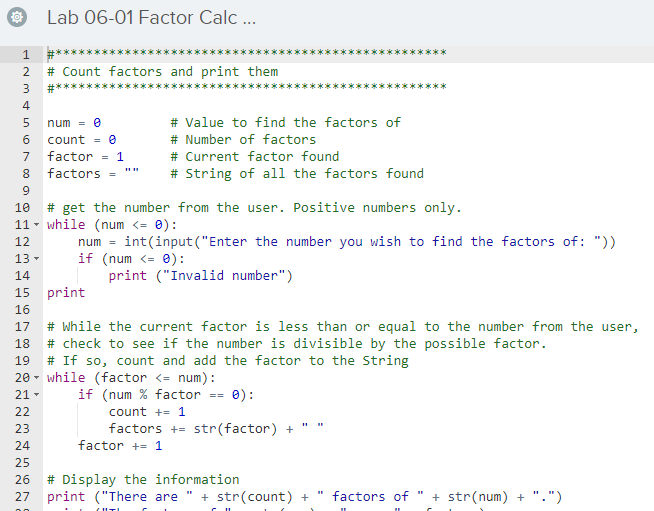Viewport: 654px width, 511px height.
Task: Fold the if (num % factor == 0) block on line 21
Action: (x=37, y=394)
